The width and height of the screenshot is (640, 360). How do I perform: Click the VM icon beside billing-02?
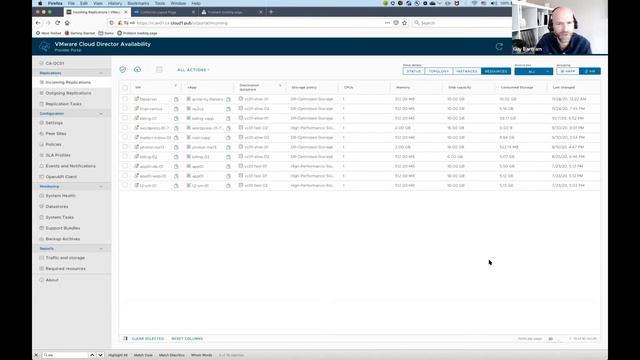(x=137, y=156)
